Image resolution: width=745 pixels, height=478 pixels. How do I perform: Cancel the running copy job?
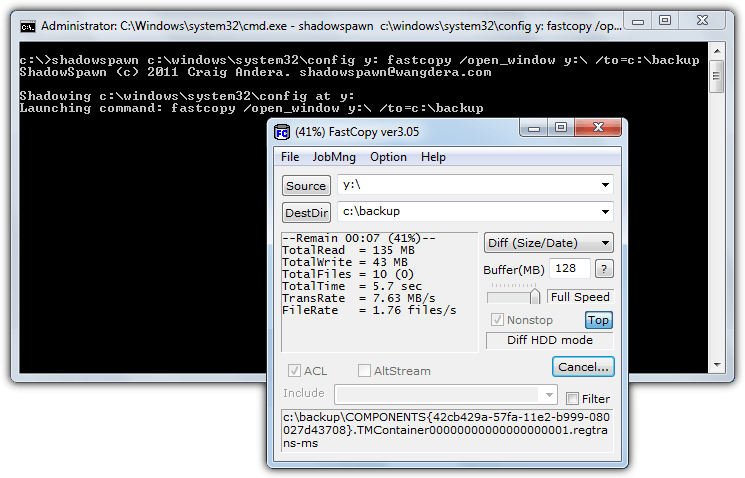pos(583,367)
